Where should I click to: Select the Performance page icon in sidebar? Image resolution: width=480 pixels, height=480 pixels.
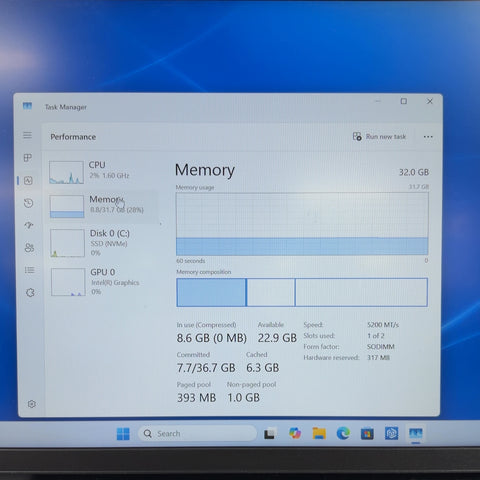(28, 181)
